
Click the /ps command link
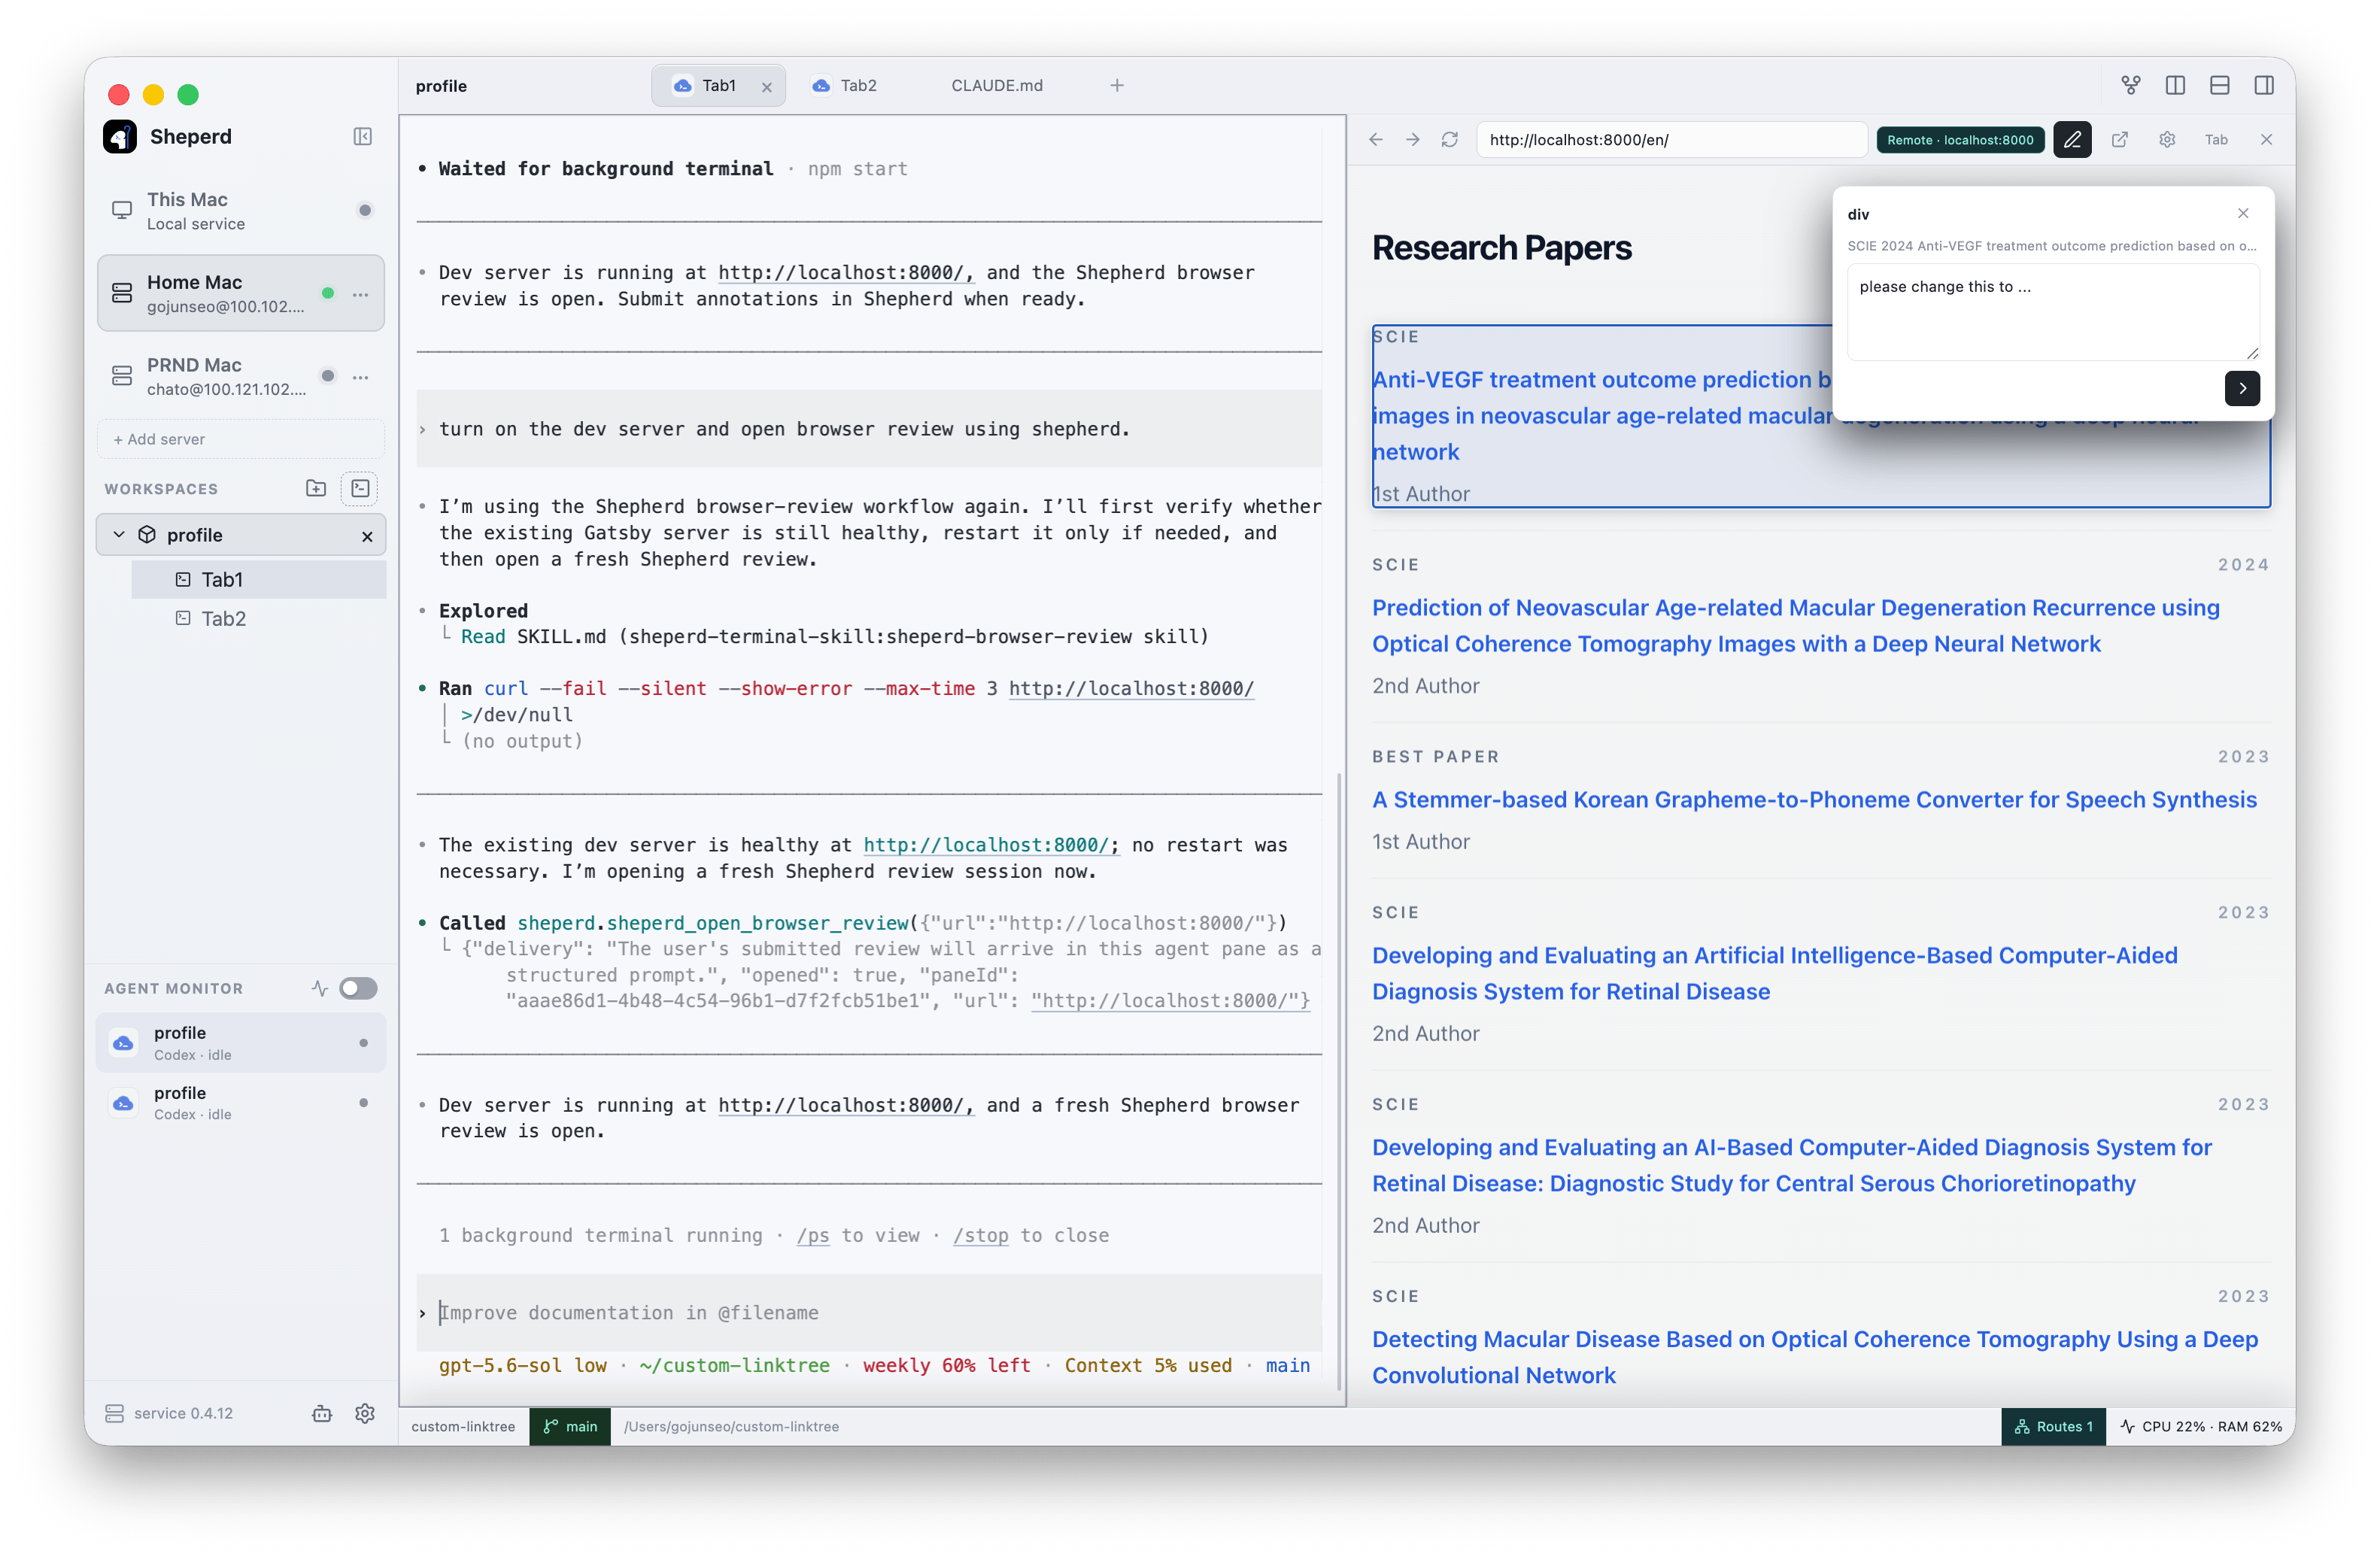(x=813, y=1236)
